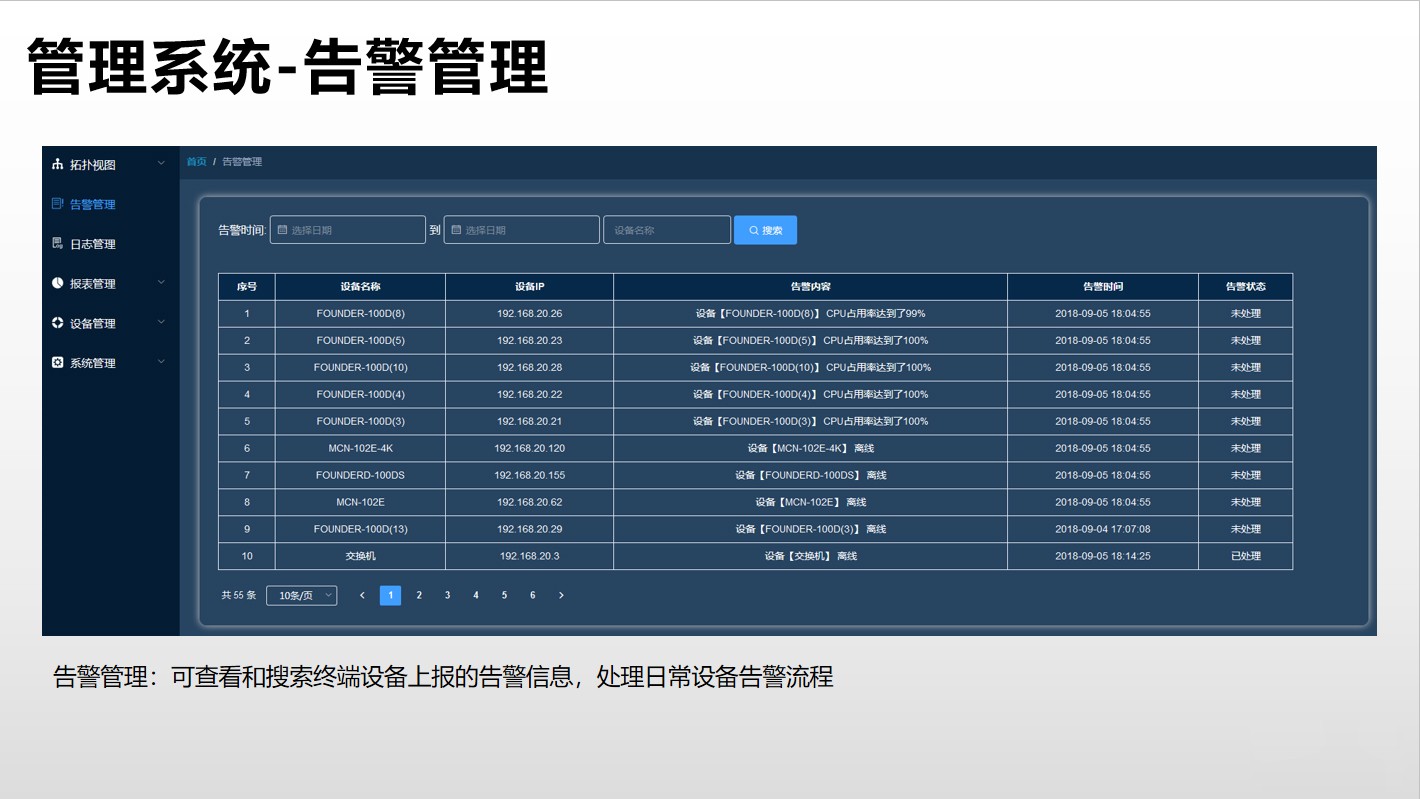This screenshot has height=799, width=1420.
Task: Click alarm about FOUNDER-100D(8) CPU 99%
Action: 810,314
